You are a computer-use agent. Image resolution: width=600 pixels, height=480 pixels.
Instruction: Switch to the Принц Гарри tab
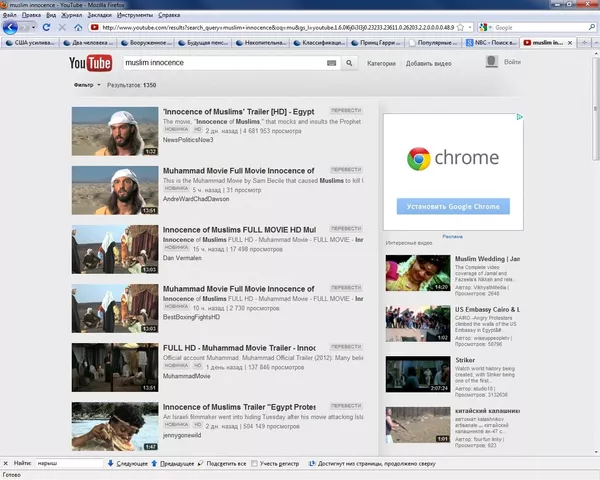tap(375, 42)
